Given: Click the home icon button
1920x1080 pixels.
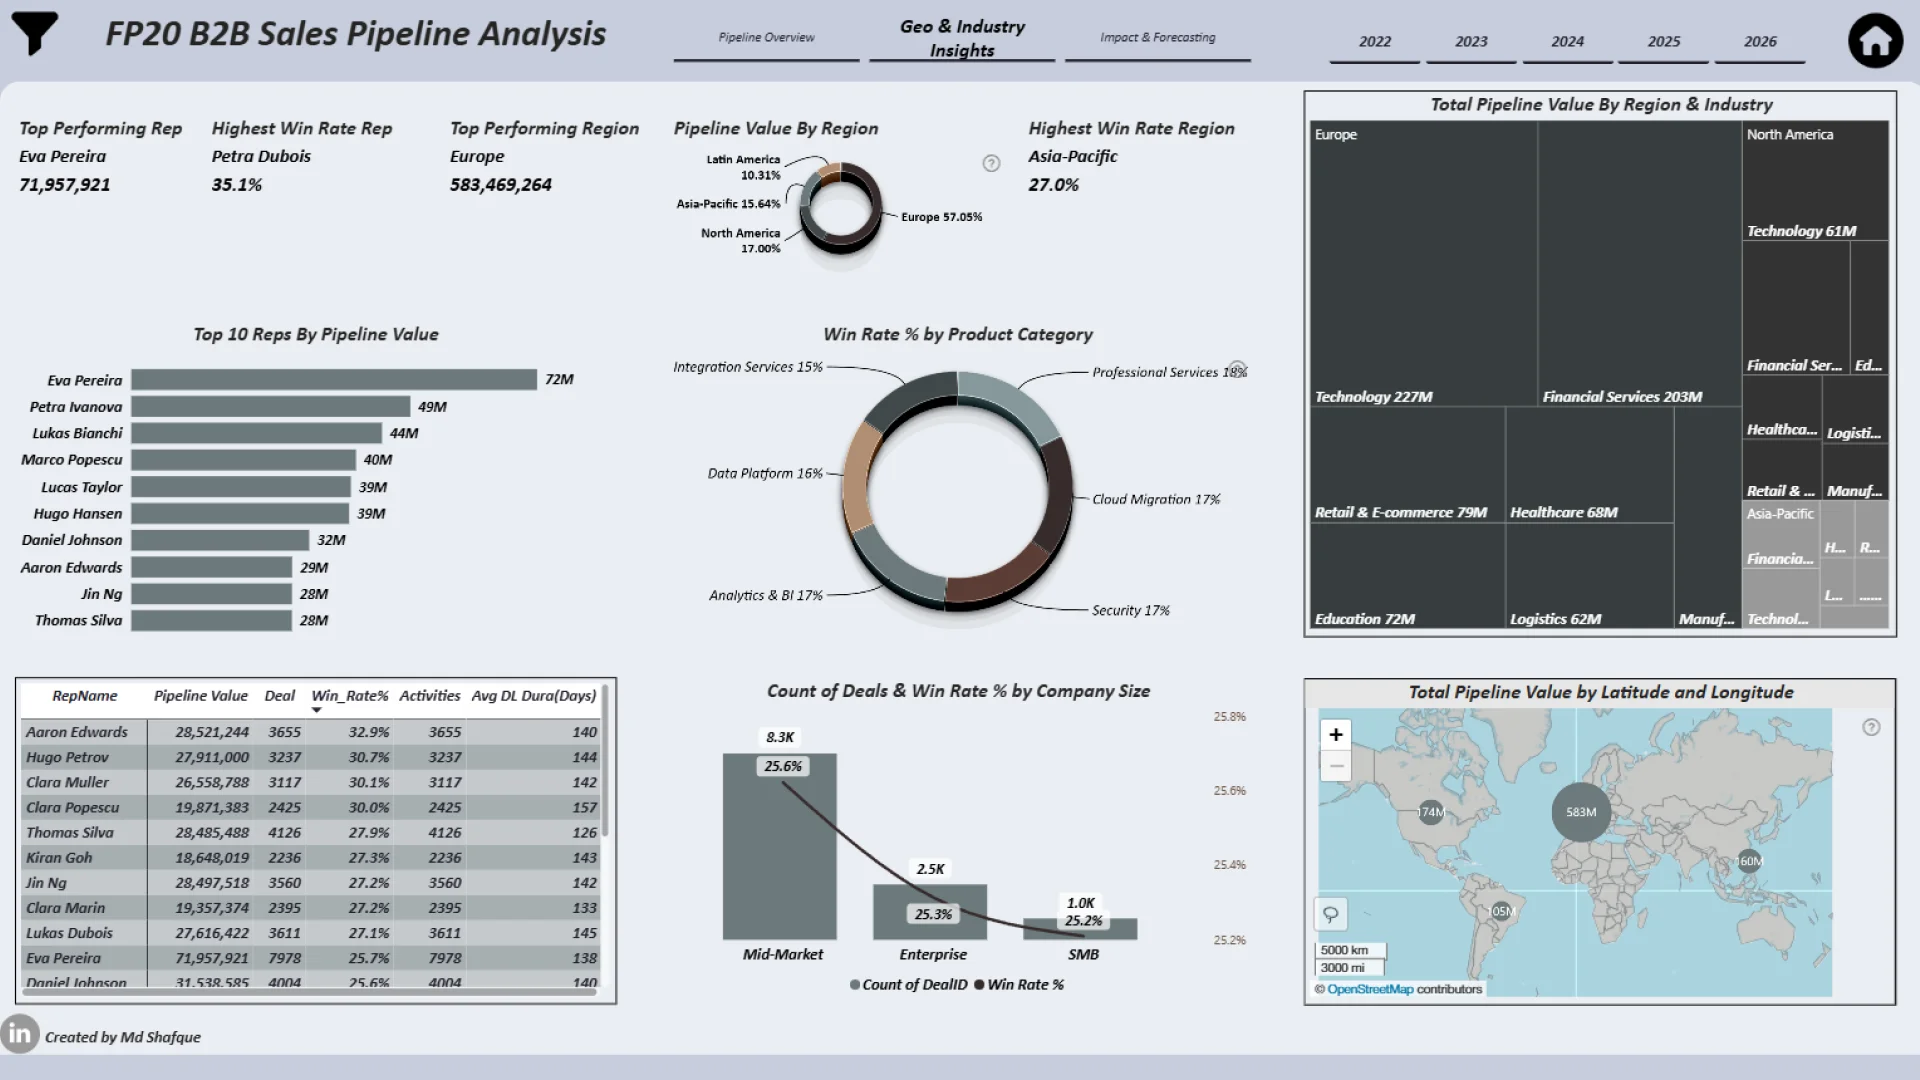Looking at the screenshot, I should click(x=1875, y=41).
